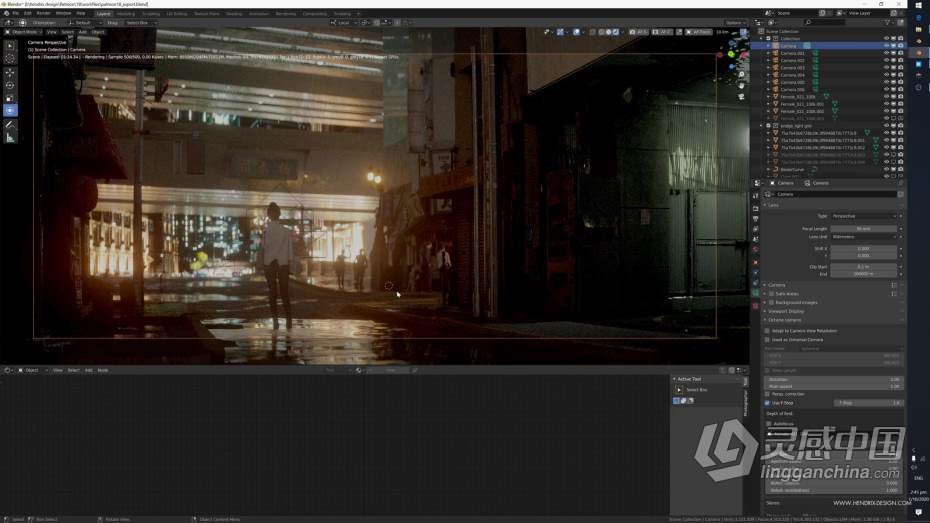Screen dimensions: 930x523
Task: Open the File menu
Action: coord(16,13)
